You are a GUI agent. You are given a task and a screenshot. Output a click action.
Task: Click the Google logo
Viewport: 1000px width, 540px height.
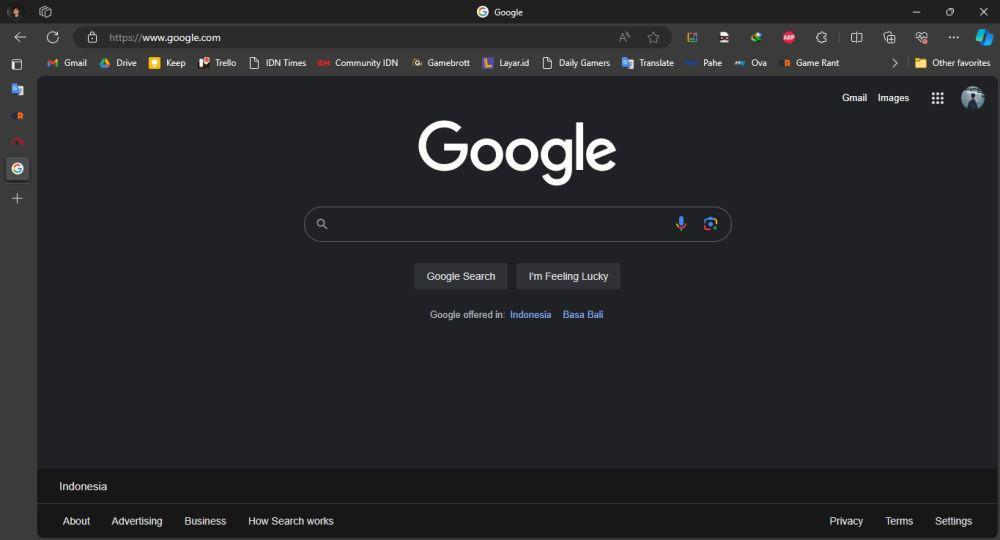click(x=517, y=152)
